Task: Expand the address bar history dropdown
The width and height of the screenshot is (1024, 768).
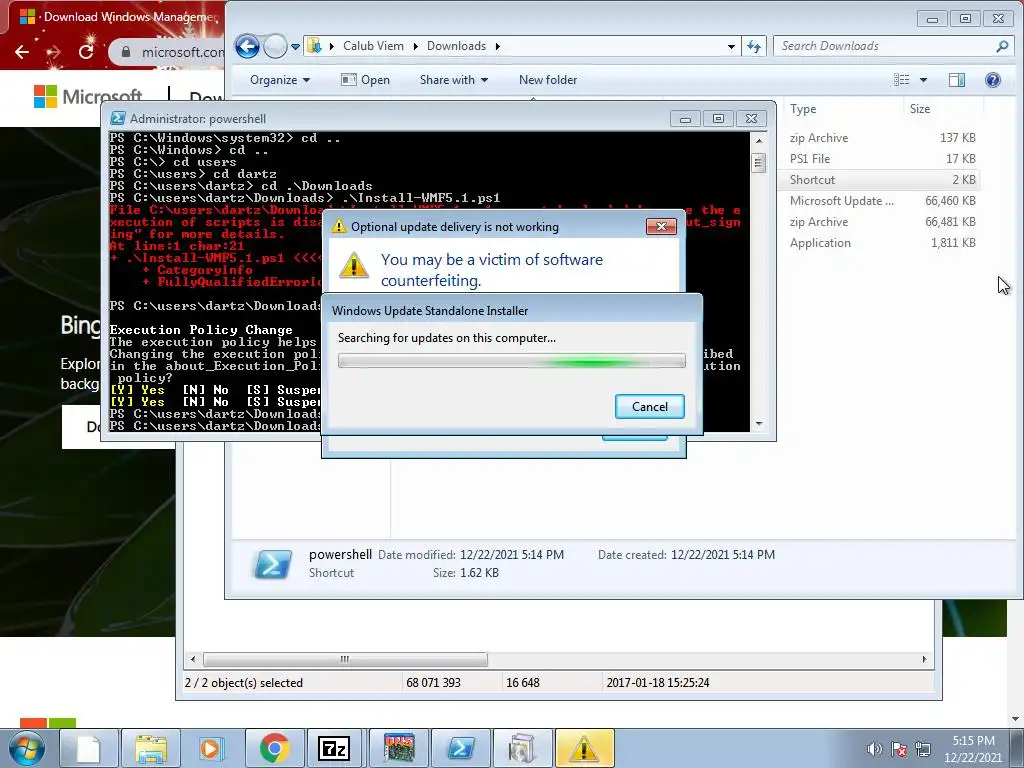Action: coord(731,46)
